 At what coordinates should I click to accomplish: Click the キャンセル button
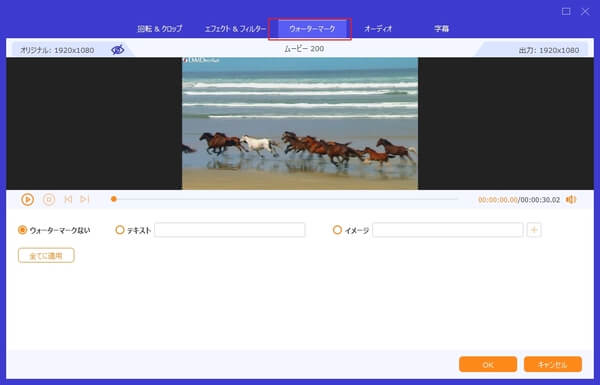pyautogui.click(x=553, y=364)
